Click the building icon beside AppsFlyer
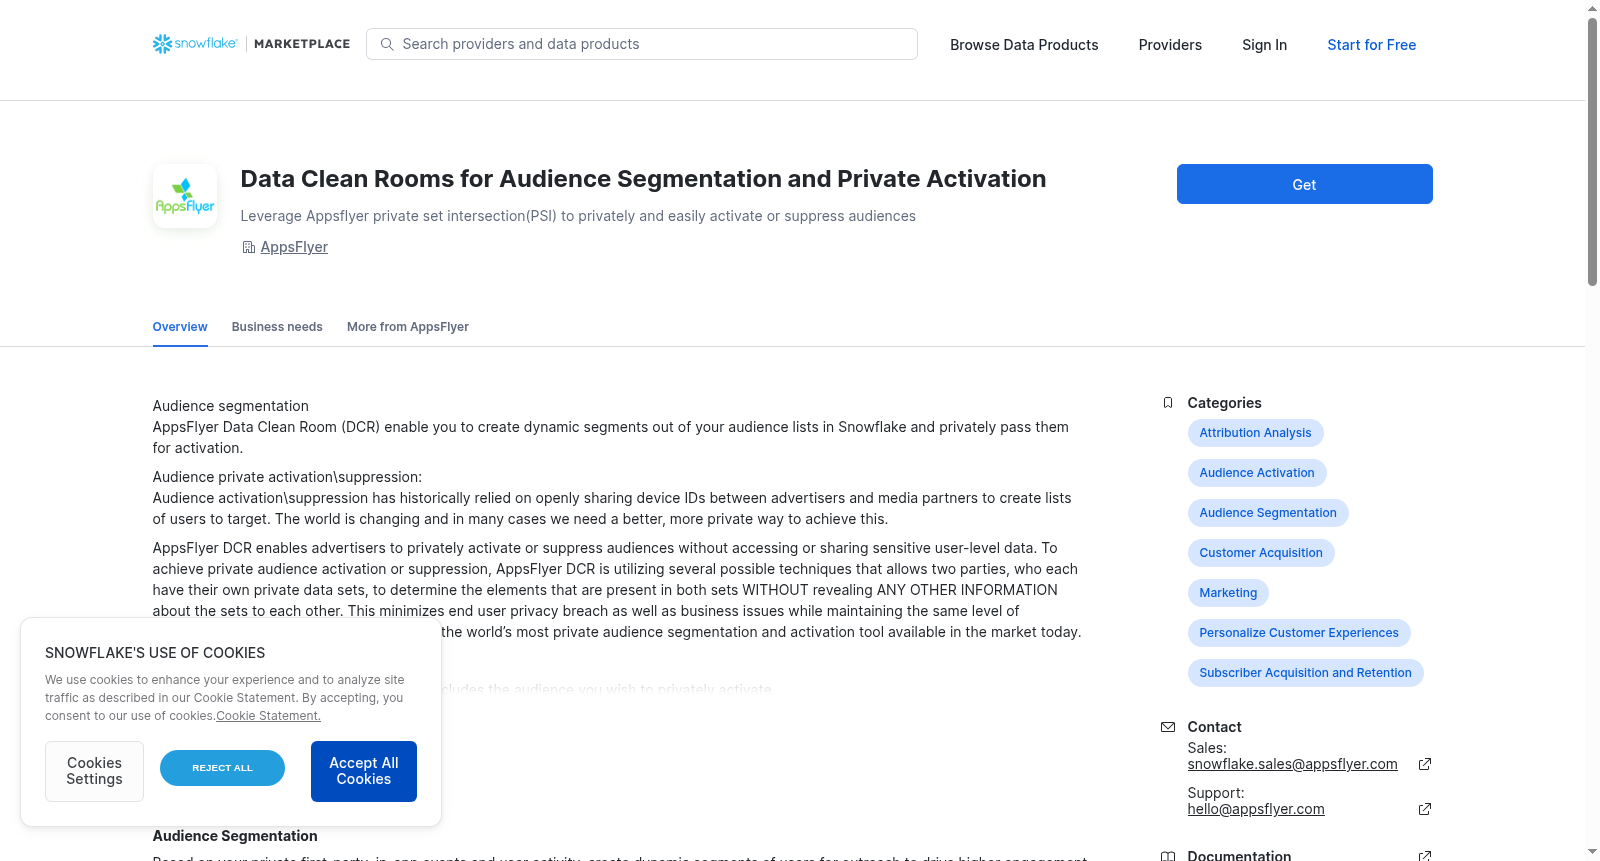 (249, 247)
